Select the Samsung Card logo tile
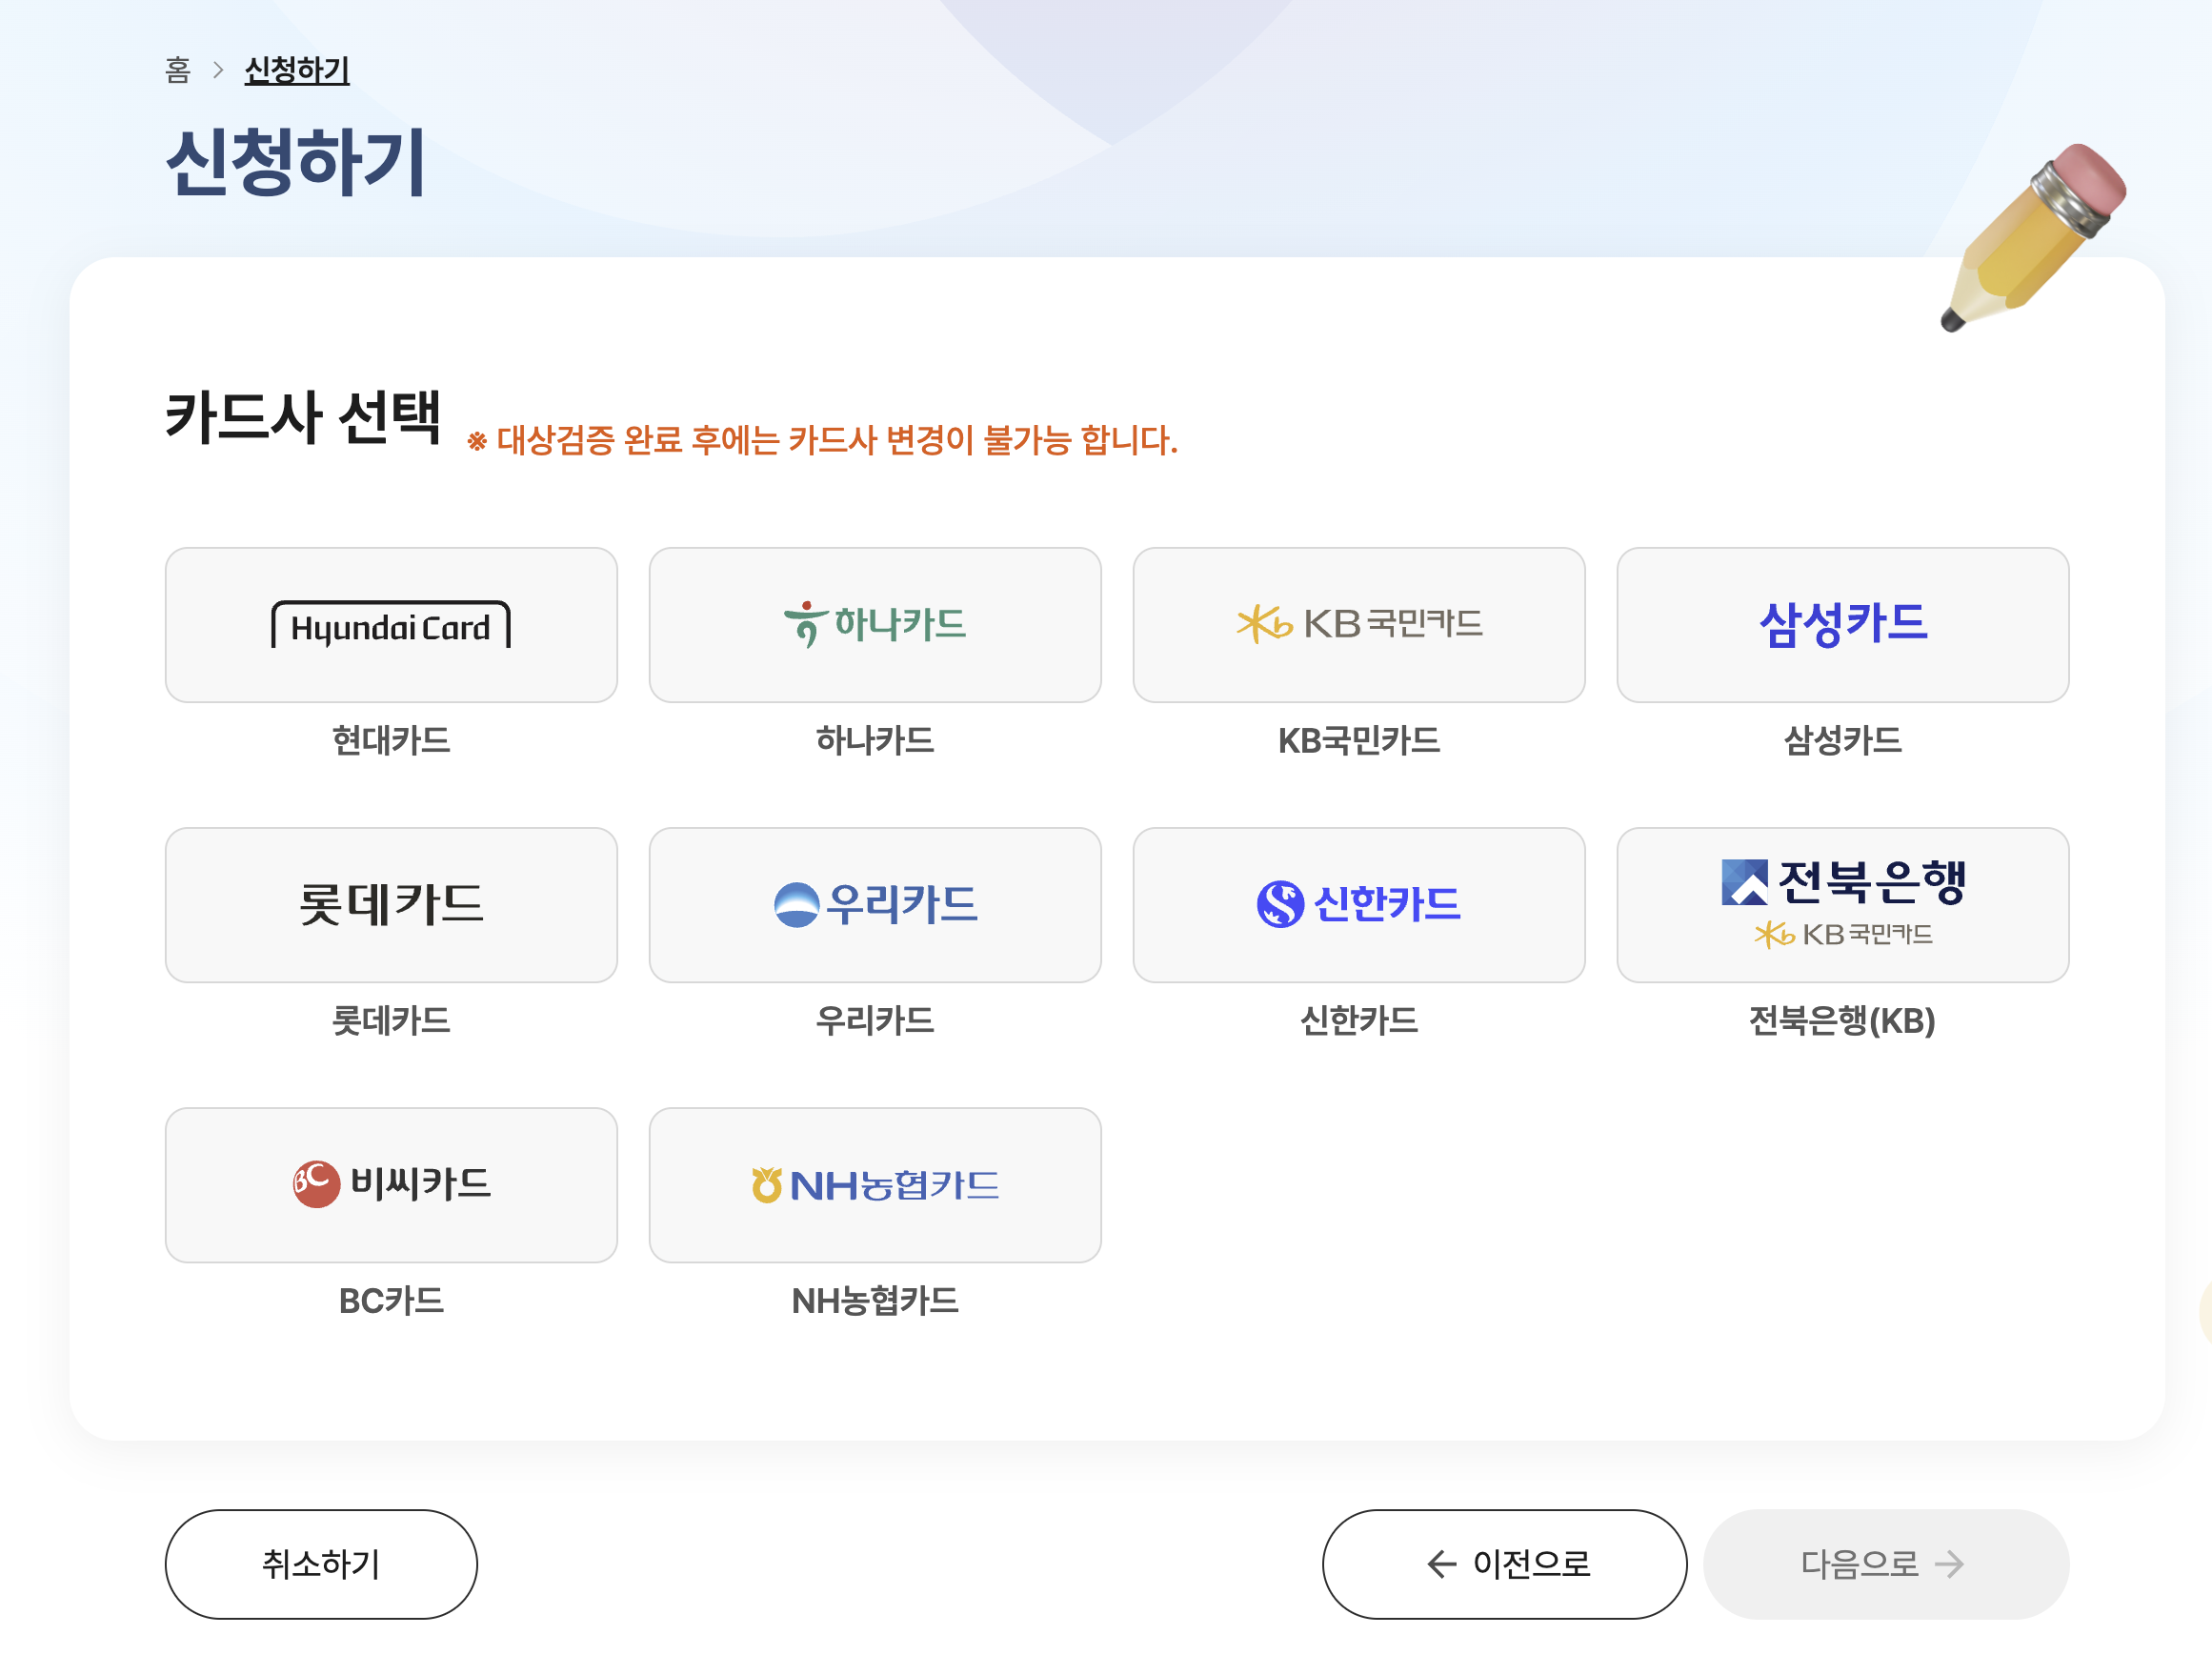The image size is (2212, 1675). [x=1842, y=625]
